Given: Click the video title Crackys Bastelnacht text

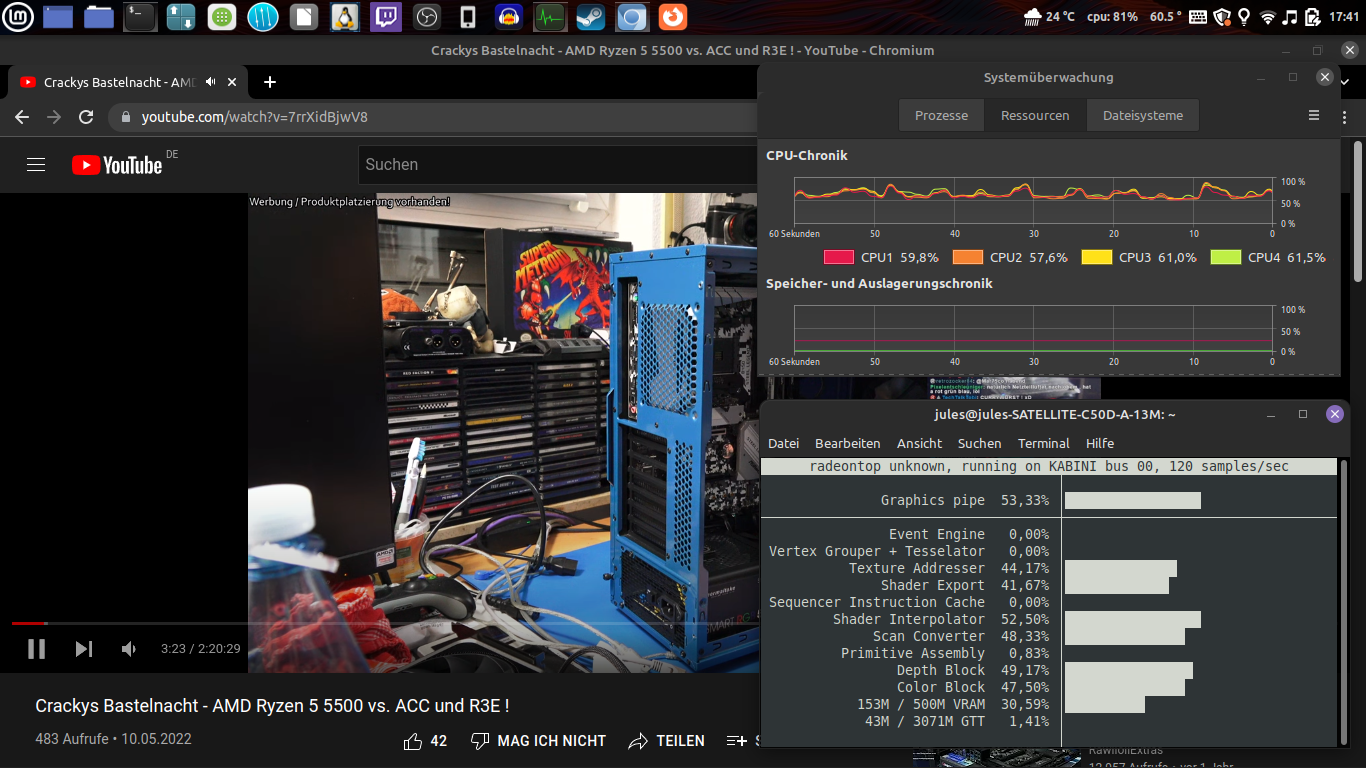Looking at the screenshot, I should pos(272,705).
